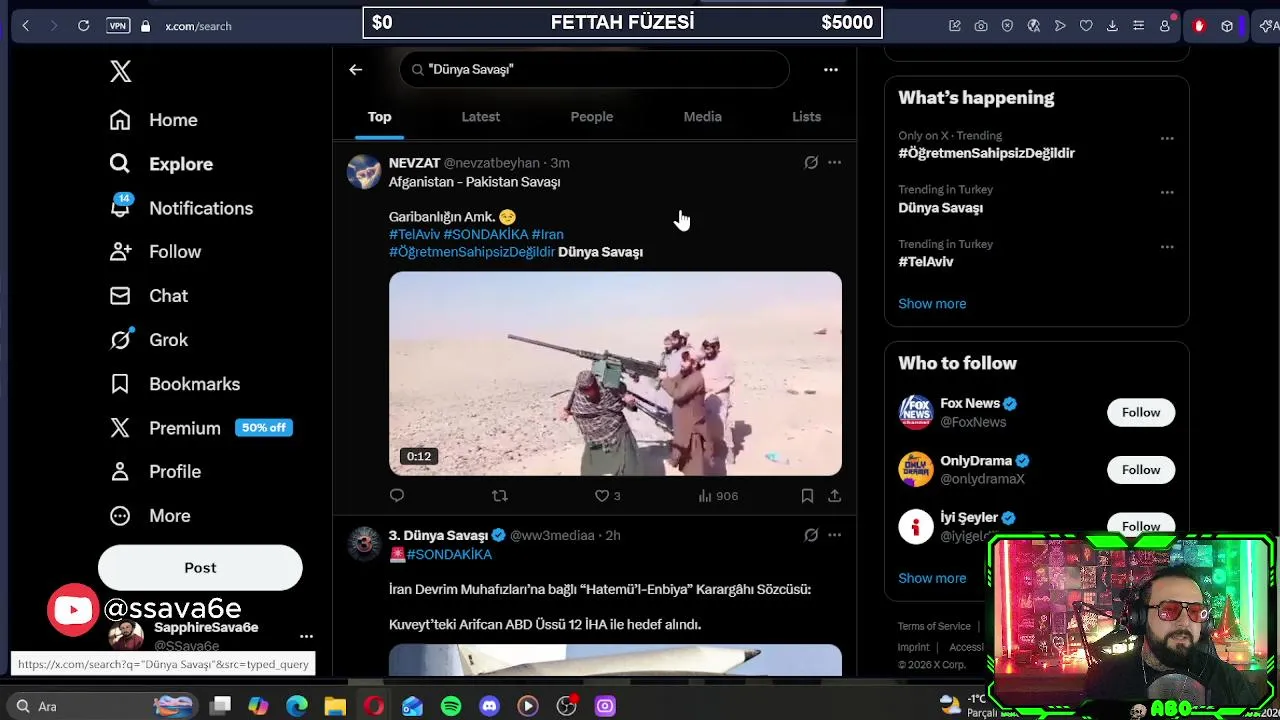The height and width of the screenshot is (720, 1280).
Task: Bookmark the NEVZAT post
Action: 807,496
